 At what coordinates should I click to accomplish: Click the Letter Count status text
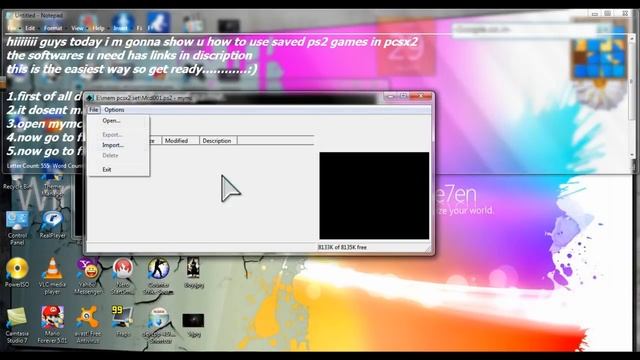point(28,166)
